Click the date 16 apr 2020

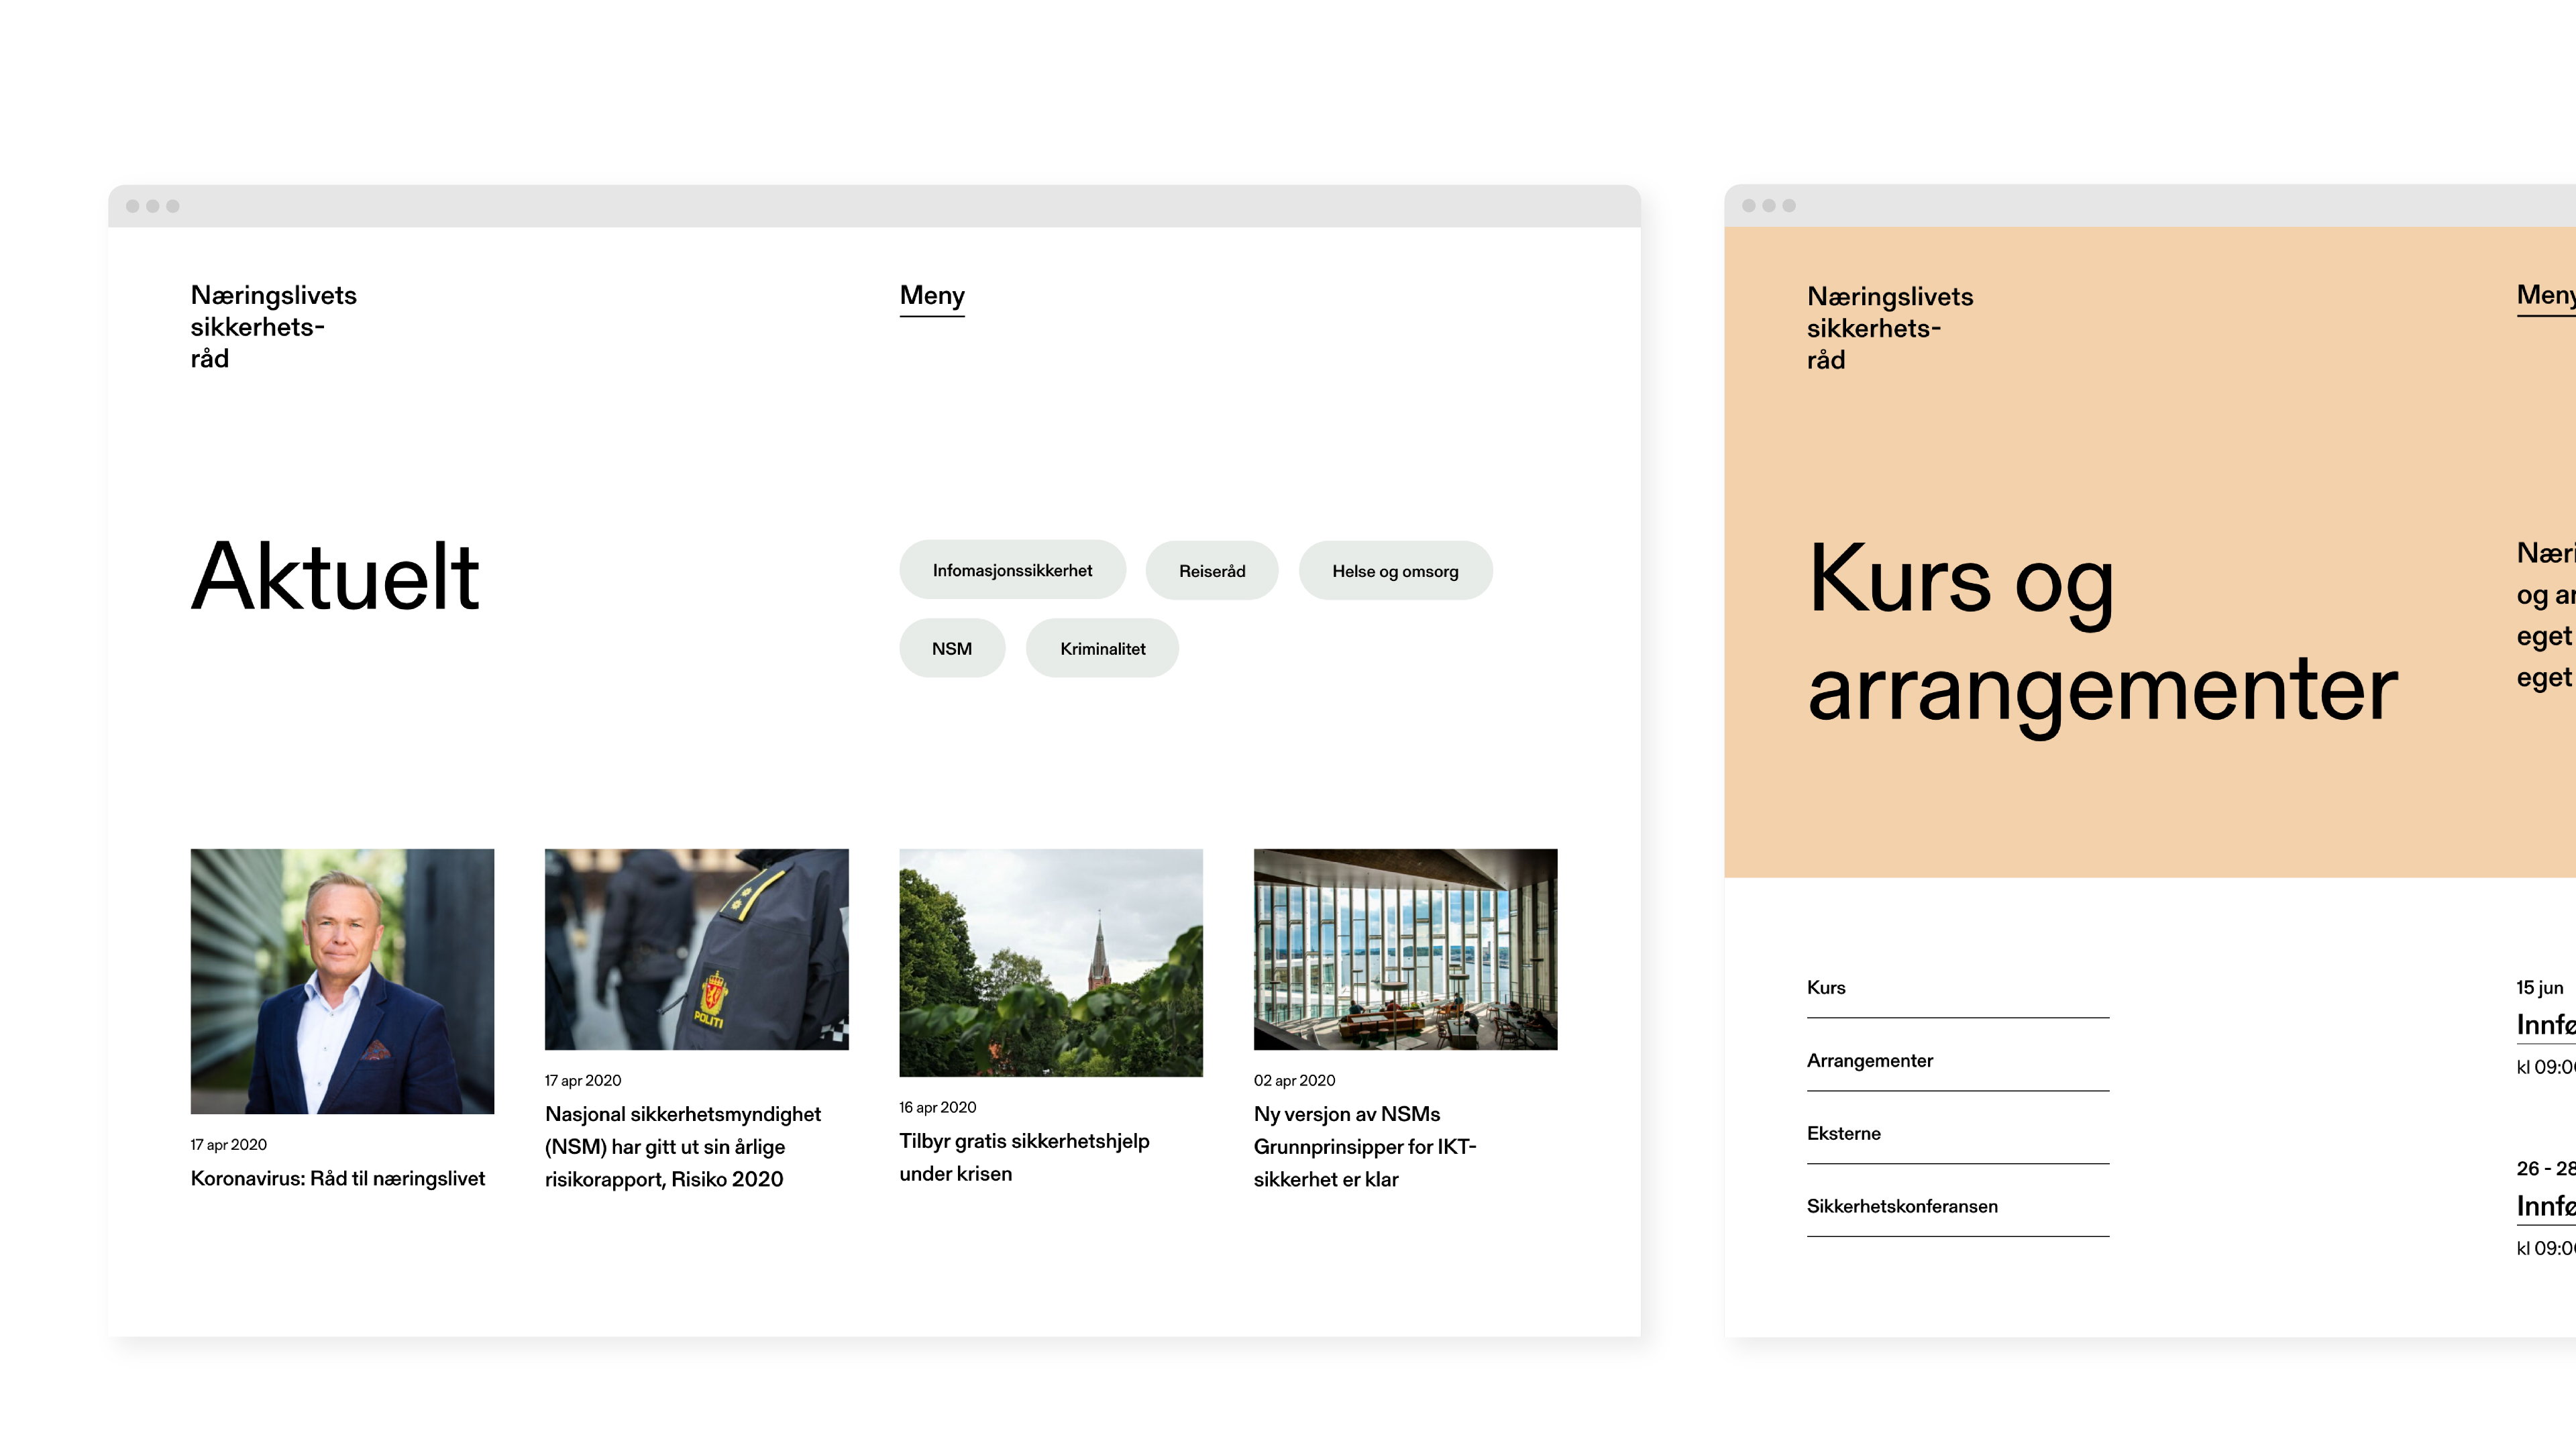[937, 1107]
